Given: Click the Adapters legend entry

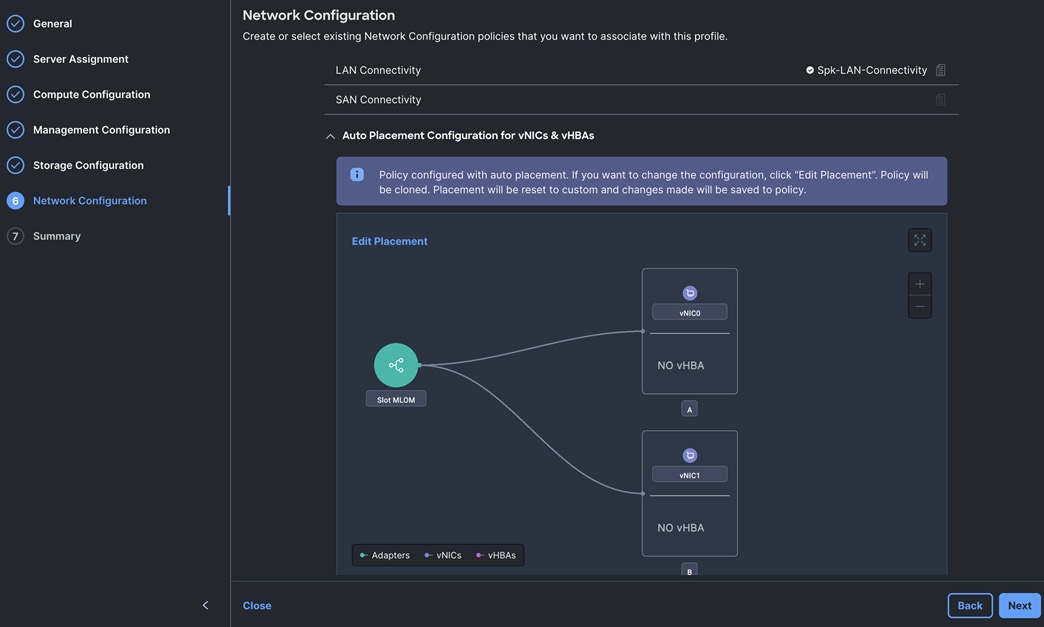Looking at the screenshot, I should (385, 555).
